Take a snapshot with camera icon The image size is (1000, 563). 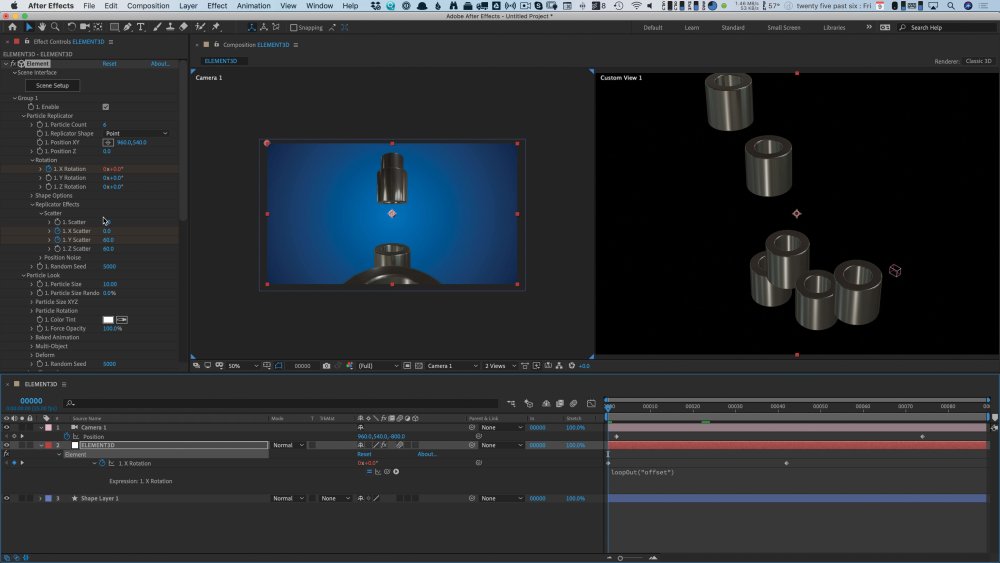326,366
